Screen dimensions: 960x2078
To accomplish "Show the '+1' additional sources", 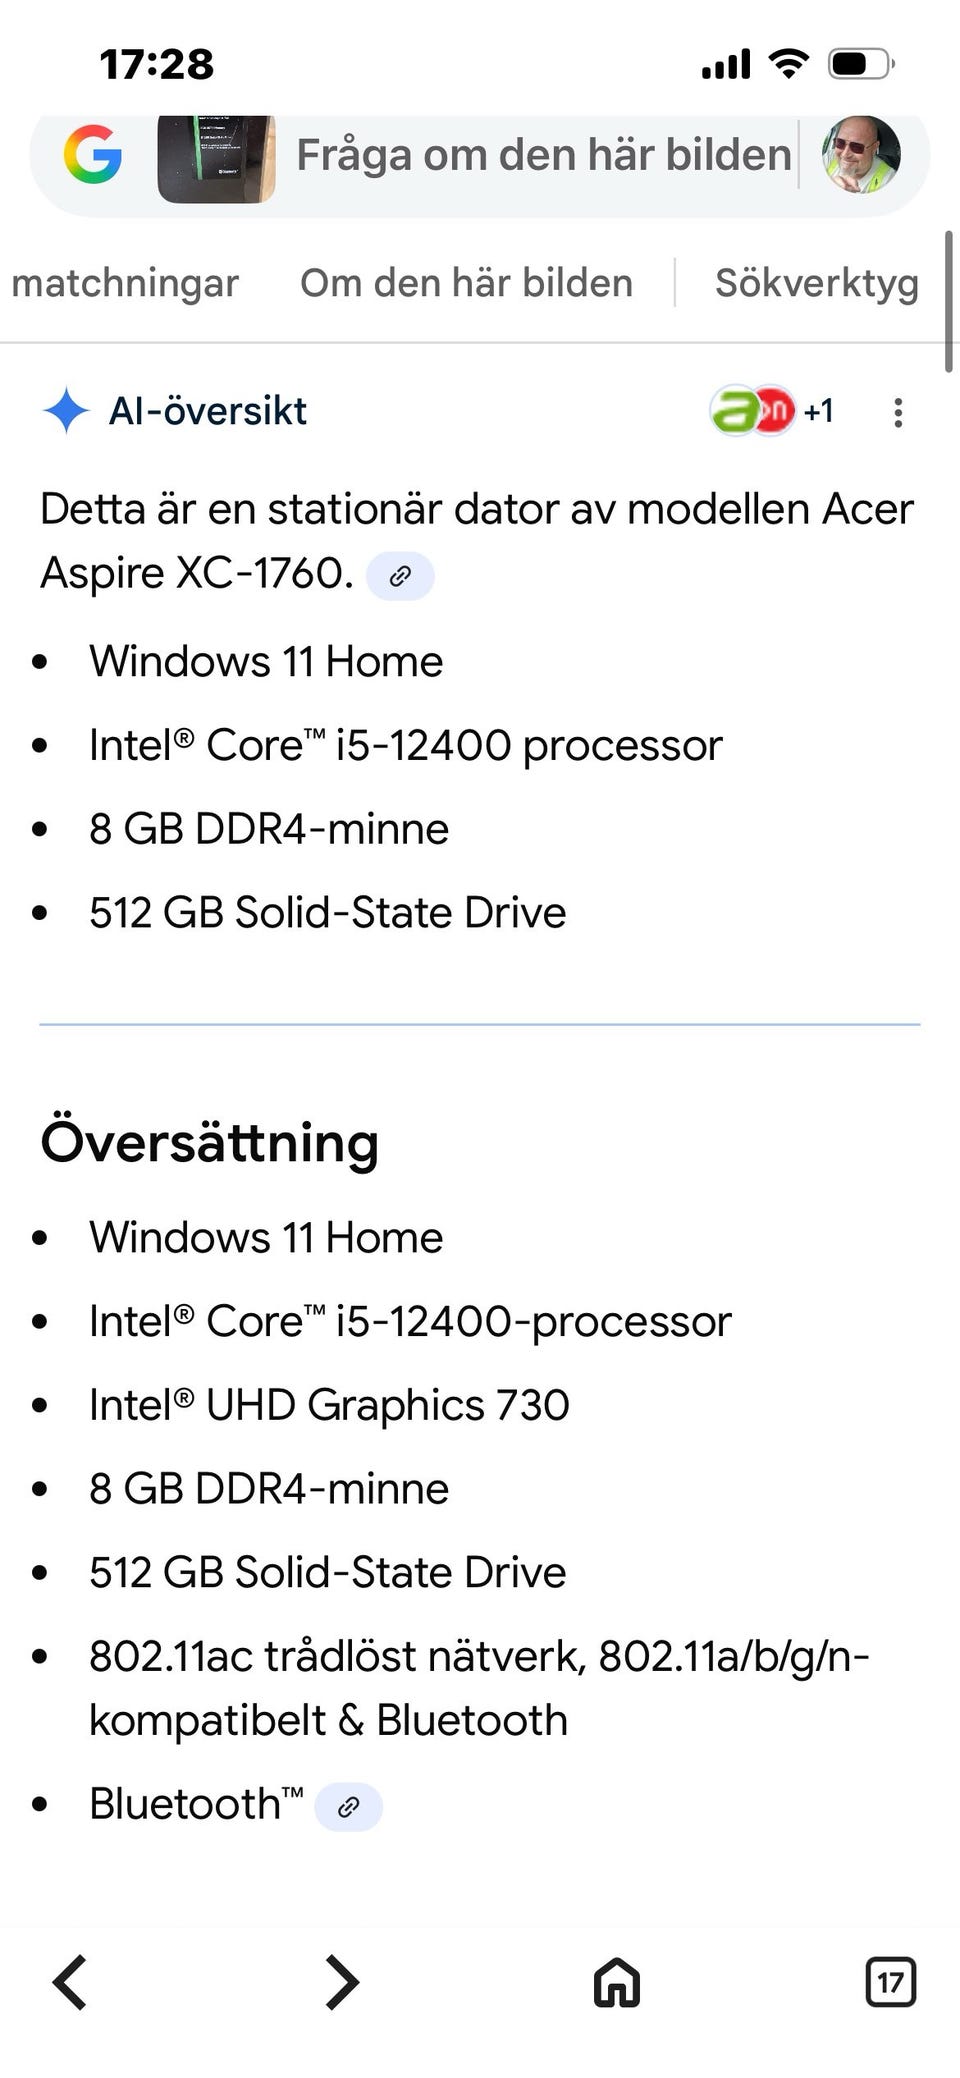I will [819, 411].
